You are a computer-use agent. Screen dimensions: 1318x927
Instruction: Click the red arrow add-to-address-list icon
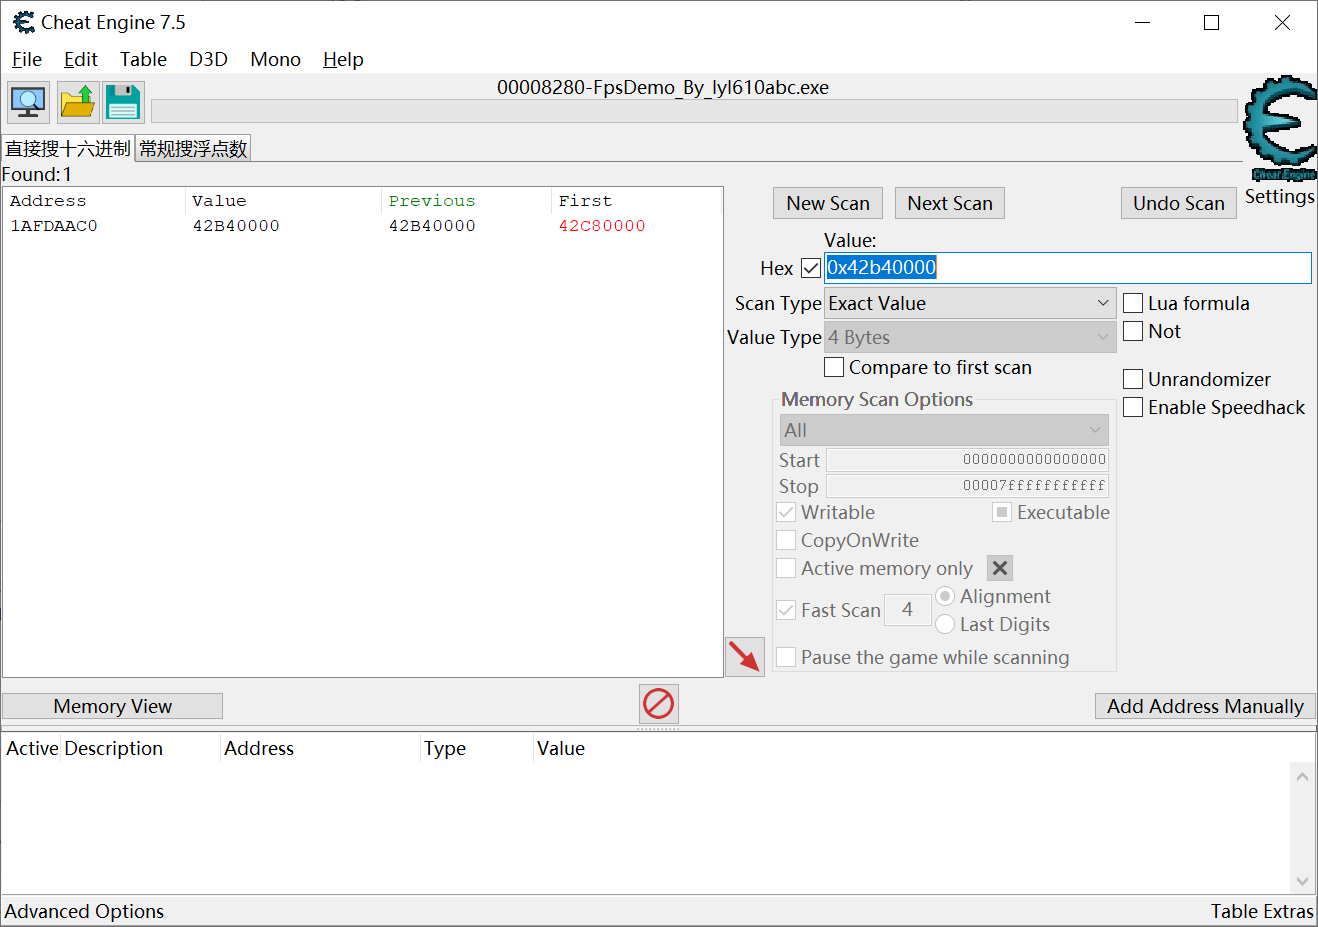click(745, 657)
